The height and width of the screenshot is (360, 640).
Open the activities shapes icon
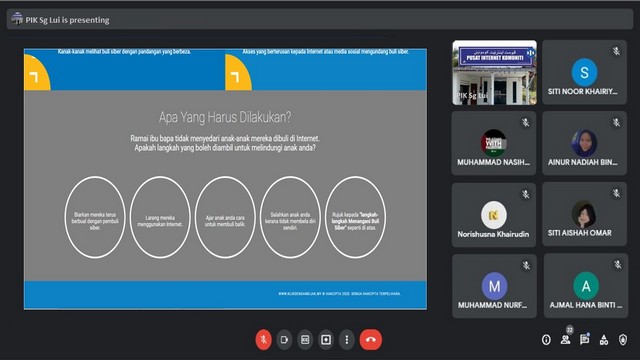coord(604,340)
